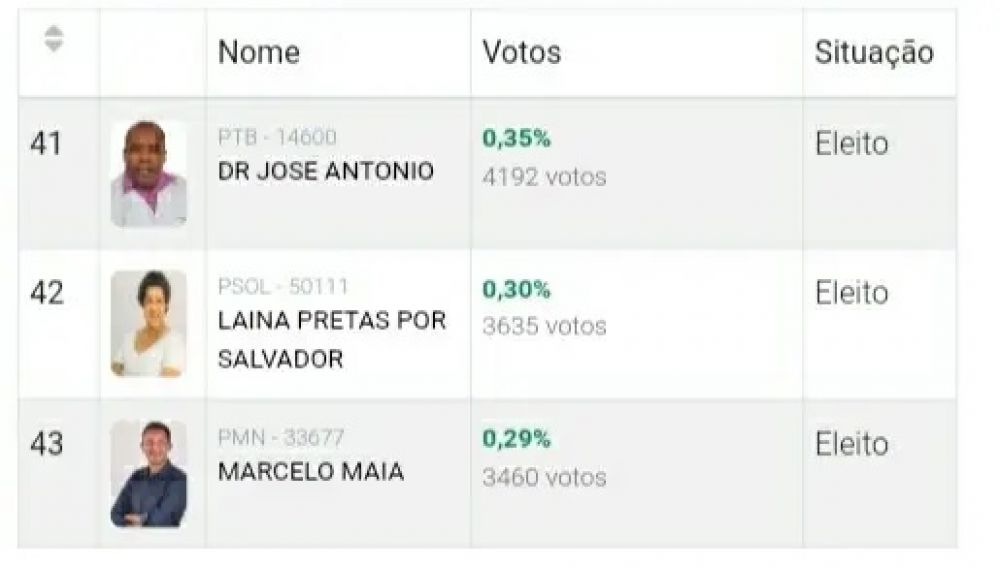Sort table by Votos column header
This screenshot has height=568, width=1000.
click(x=521, y=52)
